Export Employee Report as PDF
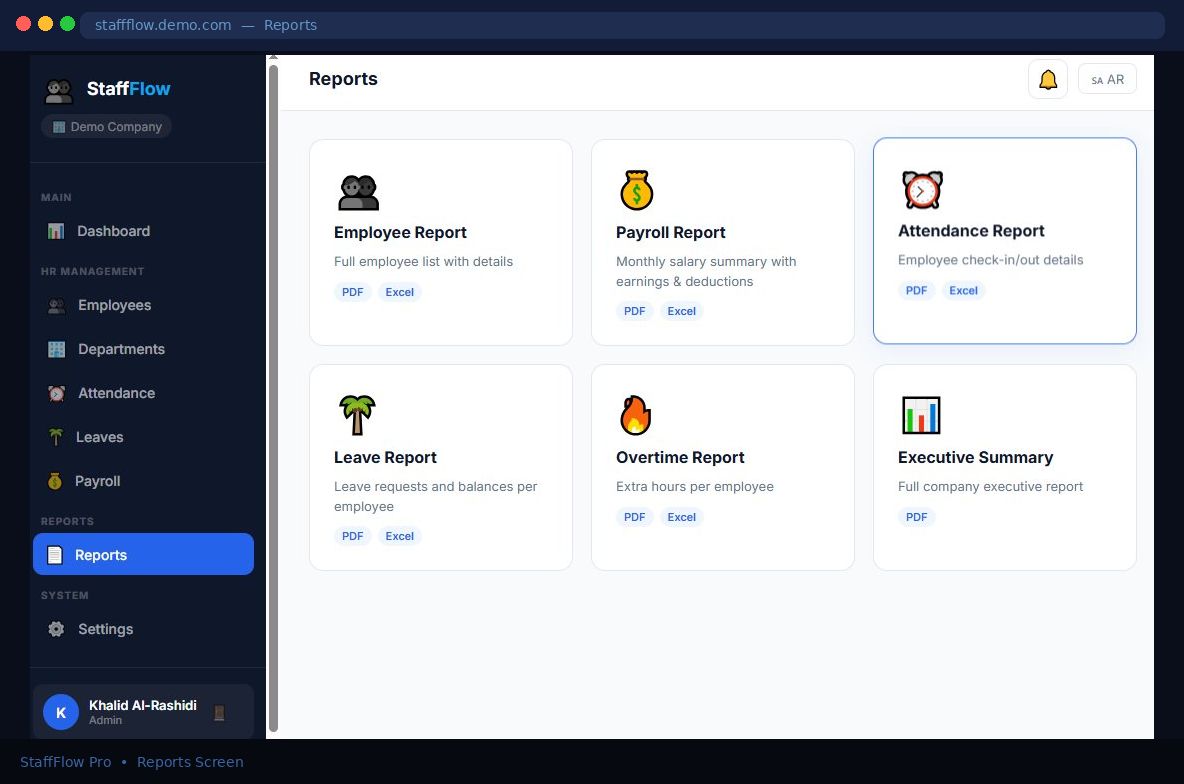Viewport: 1184px width, 784px height. click(353, 292)
